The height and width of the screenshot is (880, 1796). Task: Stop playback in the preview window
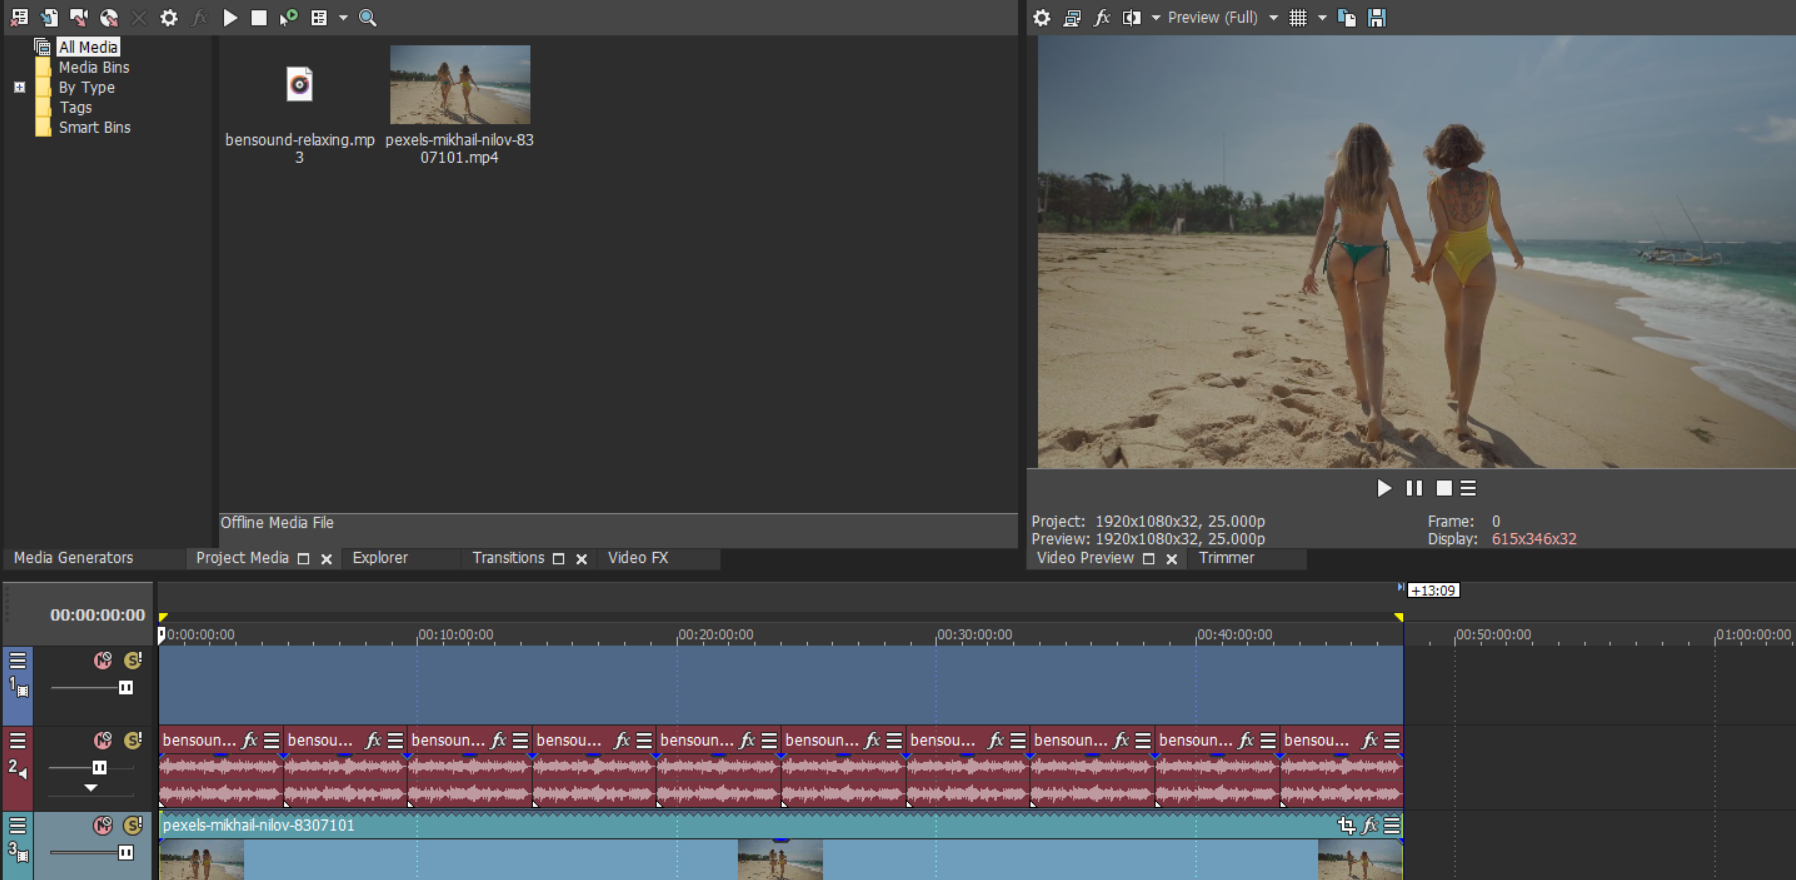1444,488
